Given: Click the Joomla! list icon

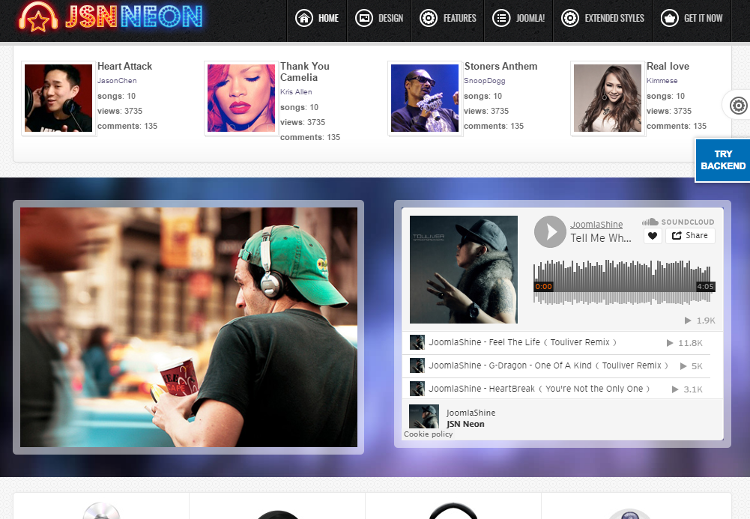Looking at the screenshot, I should pos(501,18).
